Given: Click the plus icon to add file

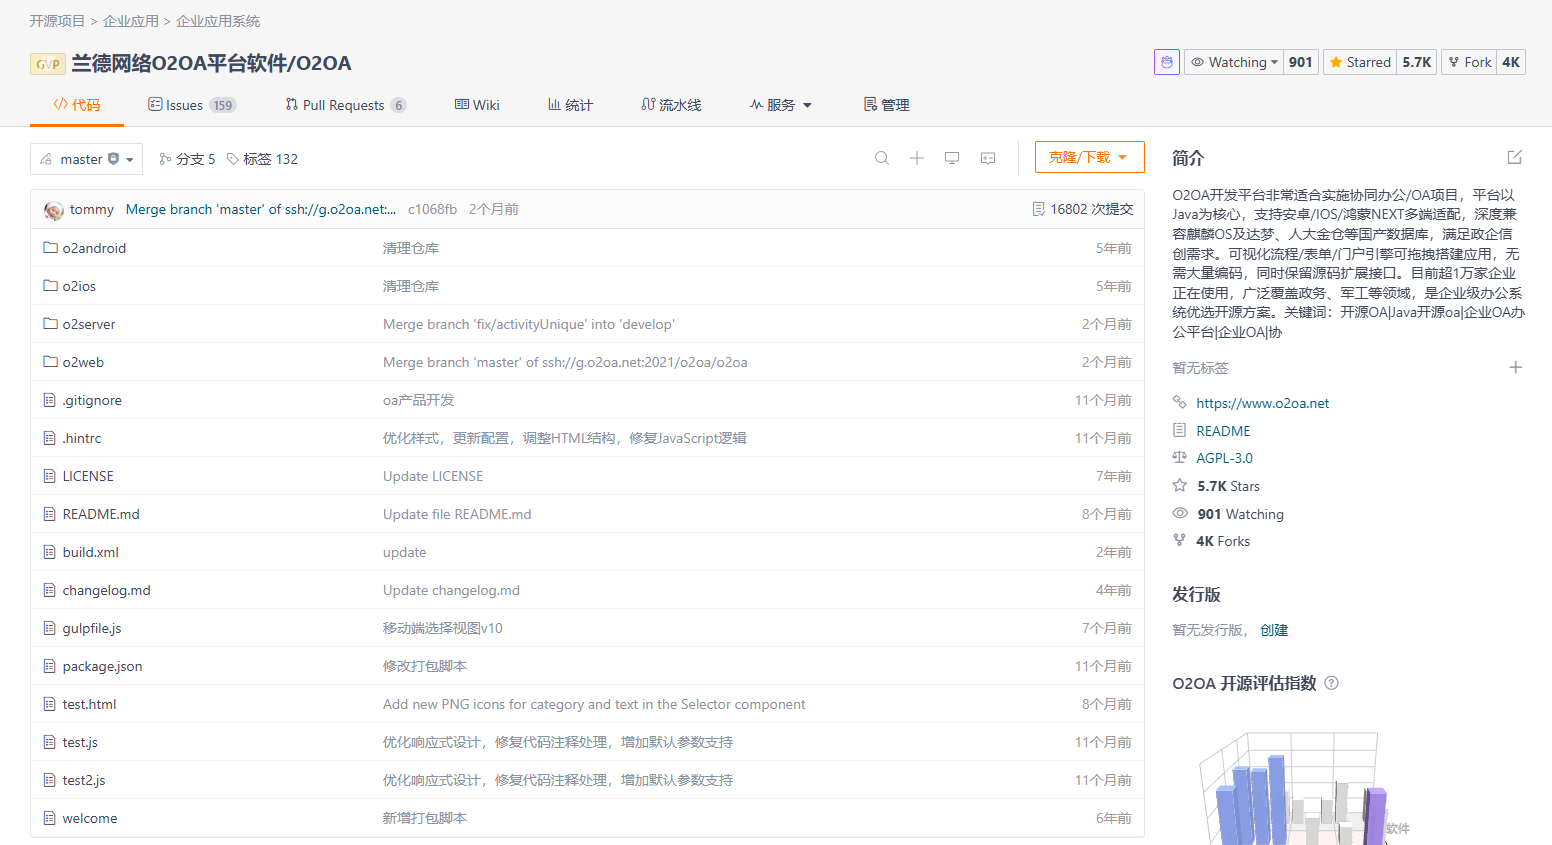Looking at the screenshot, I should coord(916,158).
